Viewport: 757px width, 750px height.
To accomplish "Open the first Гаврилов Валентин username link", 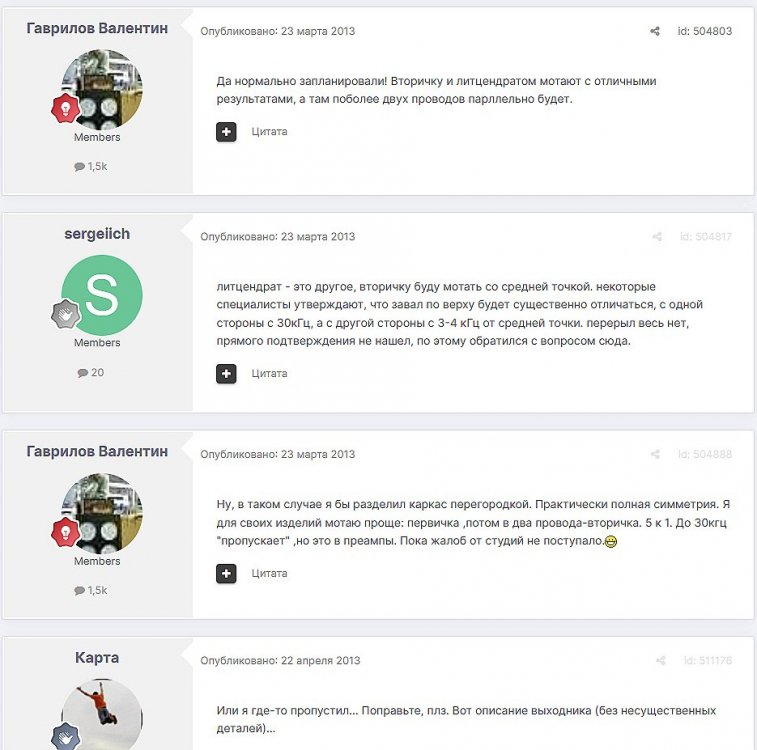I will [97, 28].
